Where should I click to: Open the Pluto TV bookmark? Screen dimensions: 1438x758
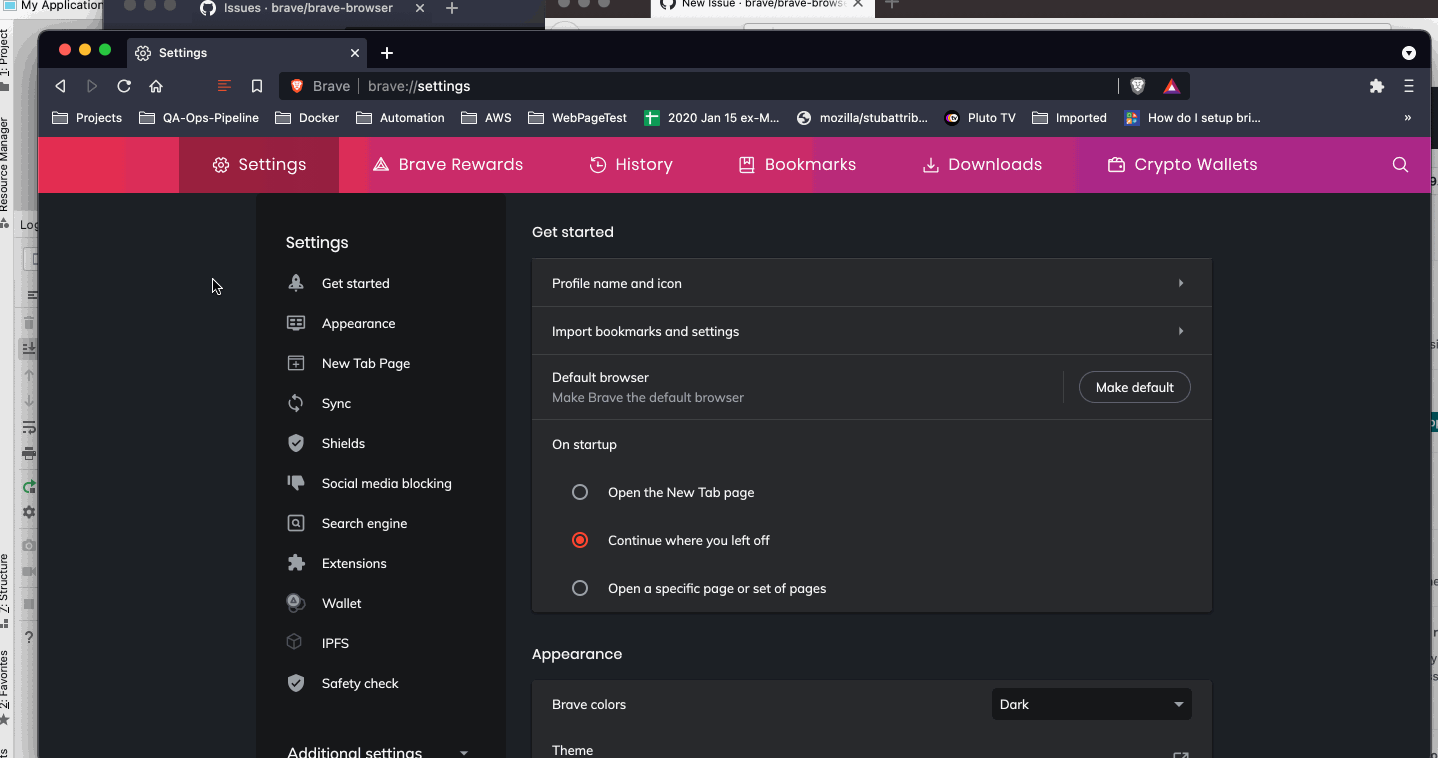980,118
